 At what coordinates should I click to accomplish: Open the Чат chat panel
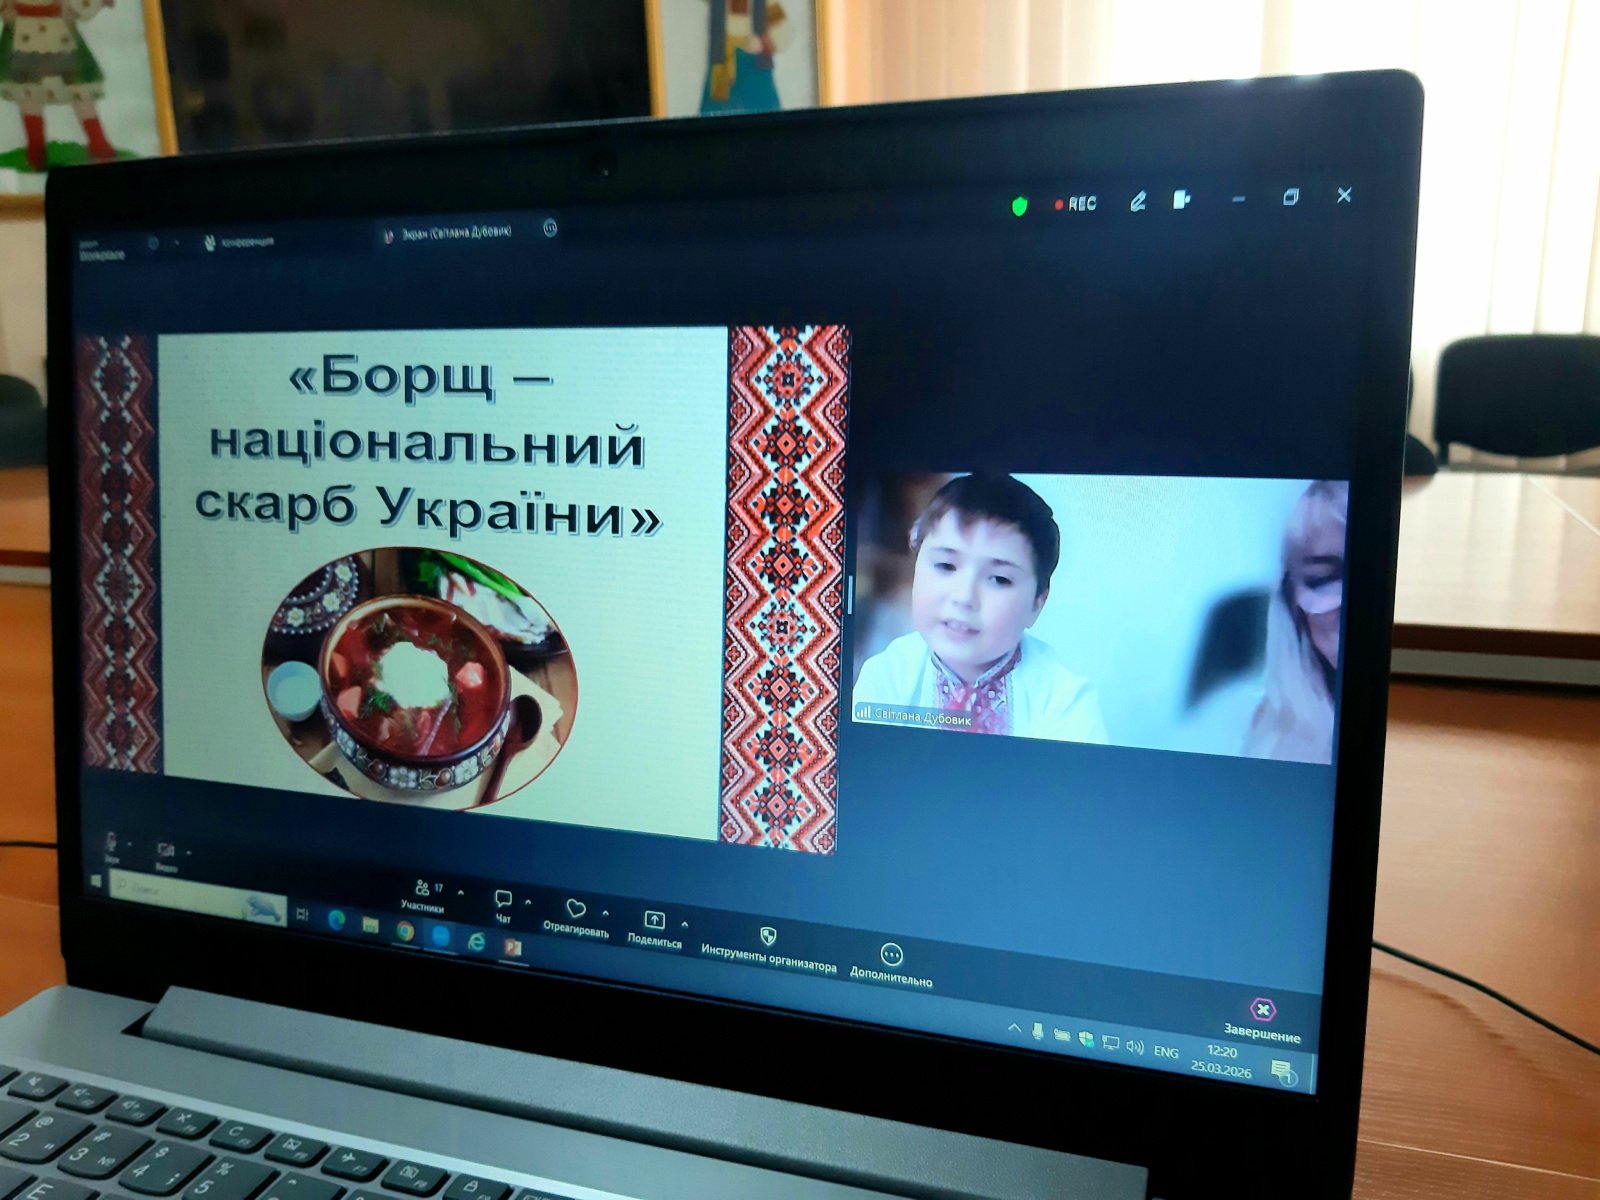[x=503, y=901]
